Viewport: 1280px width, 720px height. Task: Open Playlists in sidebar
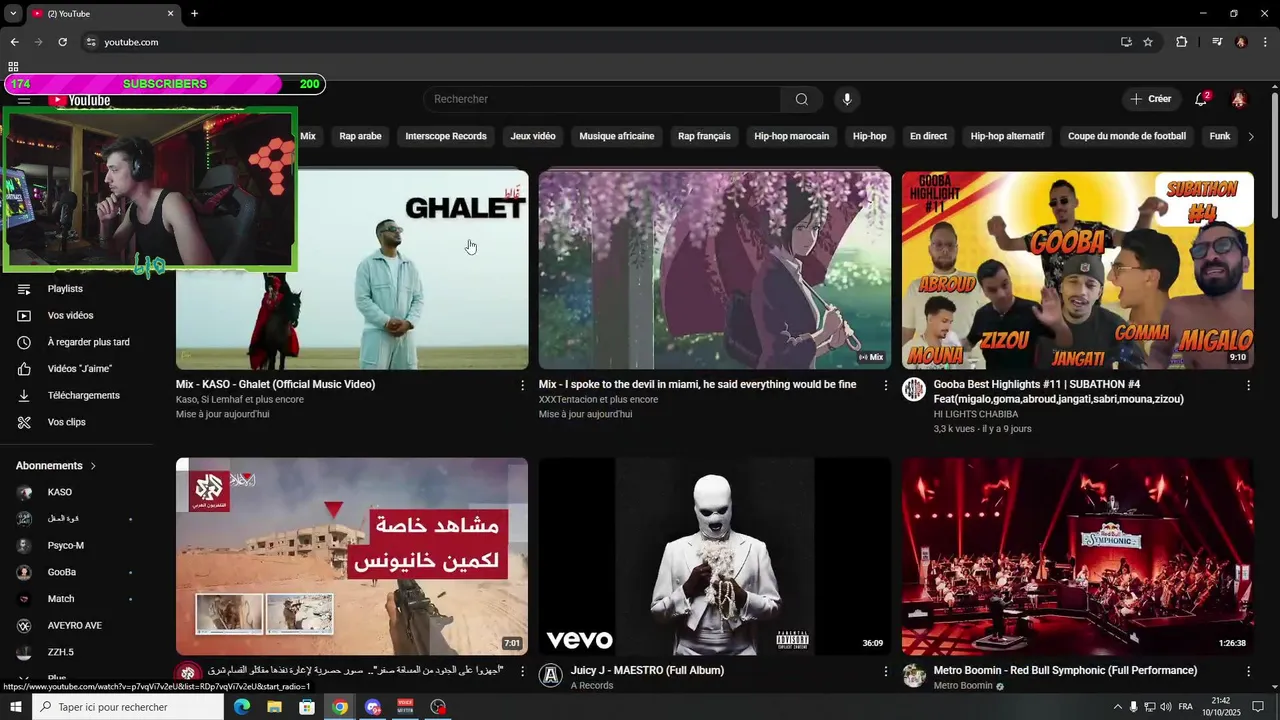(79, 289)
